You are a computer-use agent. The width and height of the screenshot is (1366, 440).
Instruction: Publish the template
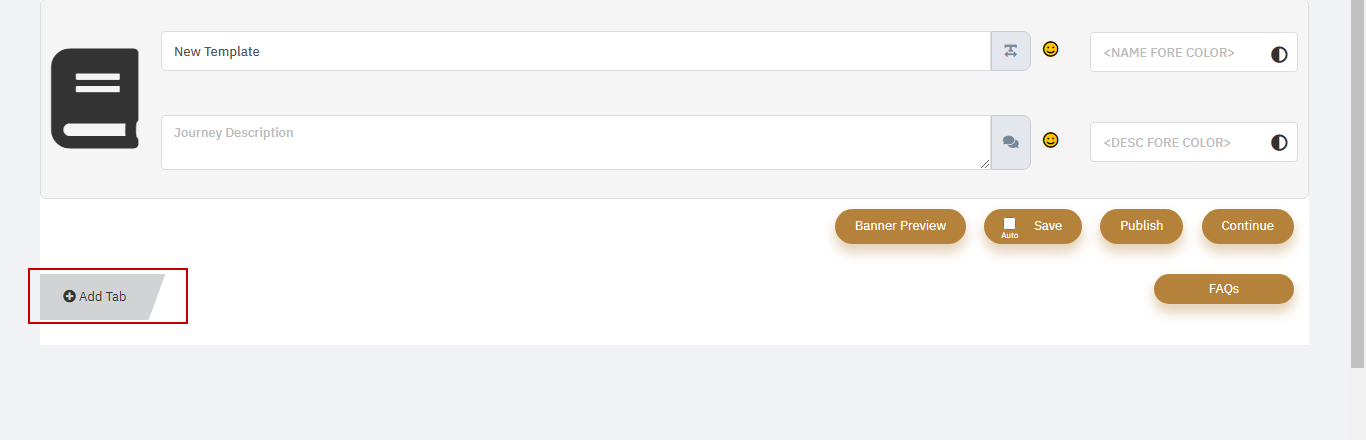pos(1141,226)
